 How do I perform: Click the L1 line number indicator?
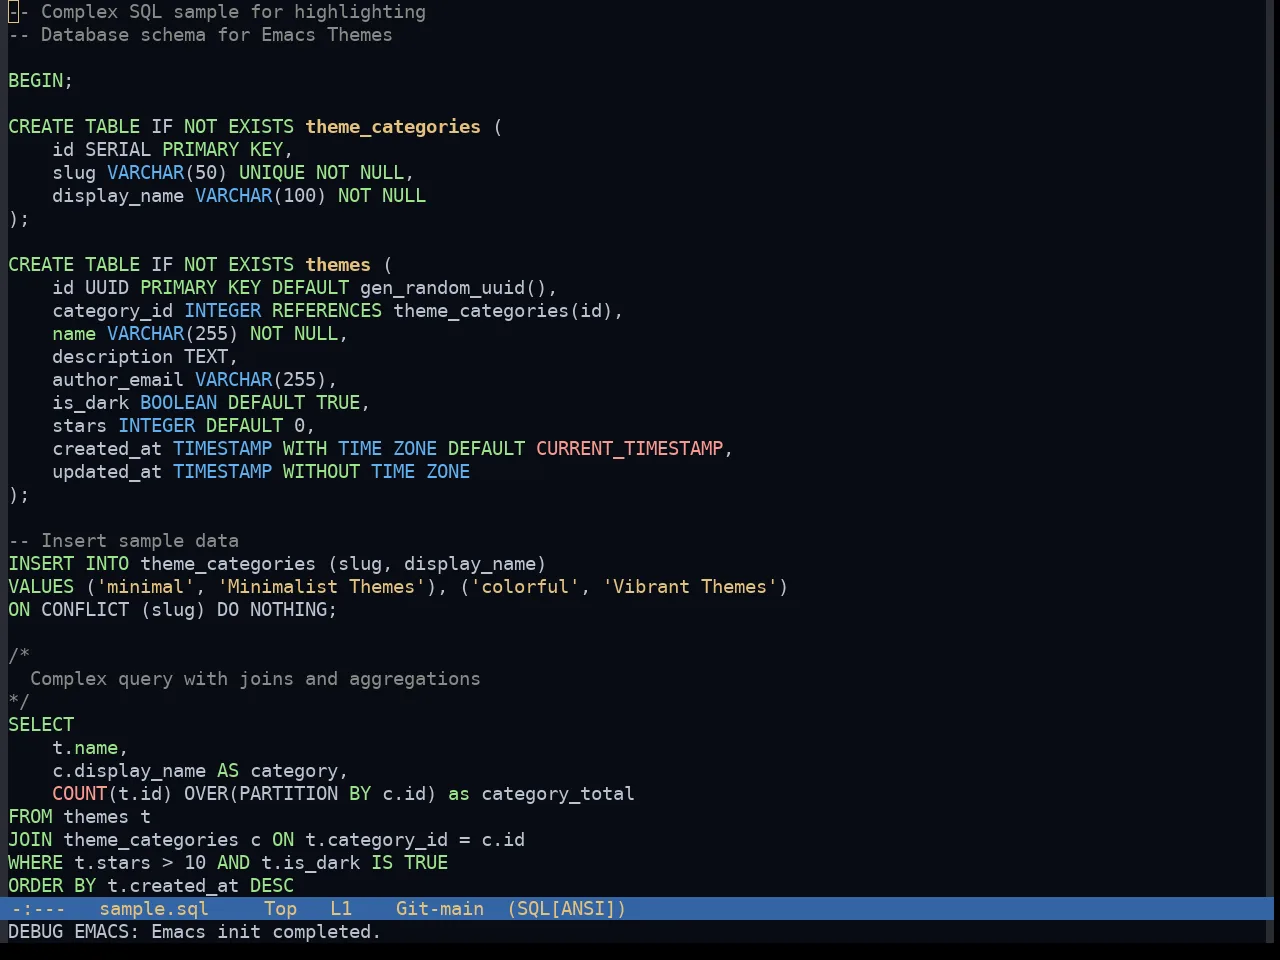click(341, 909)
